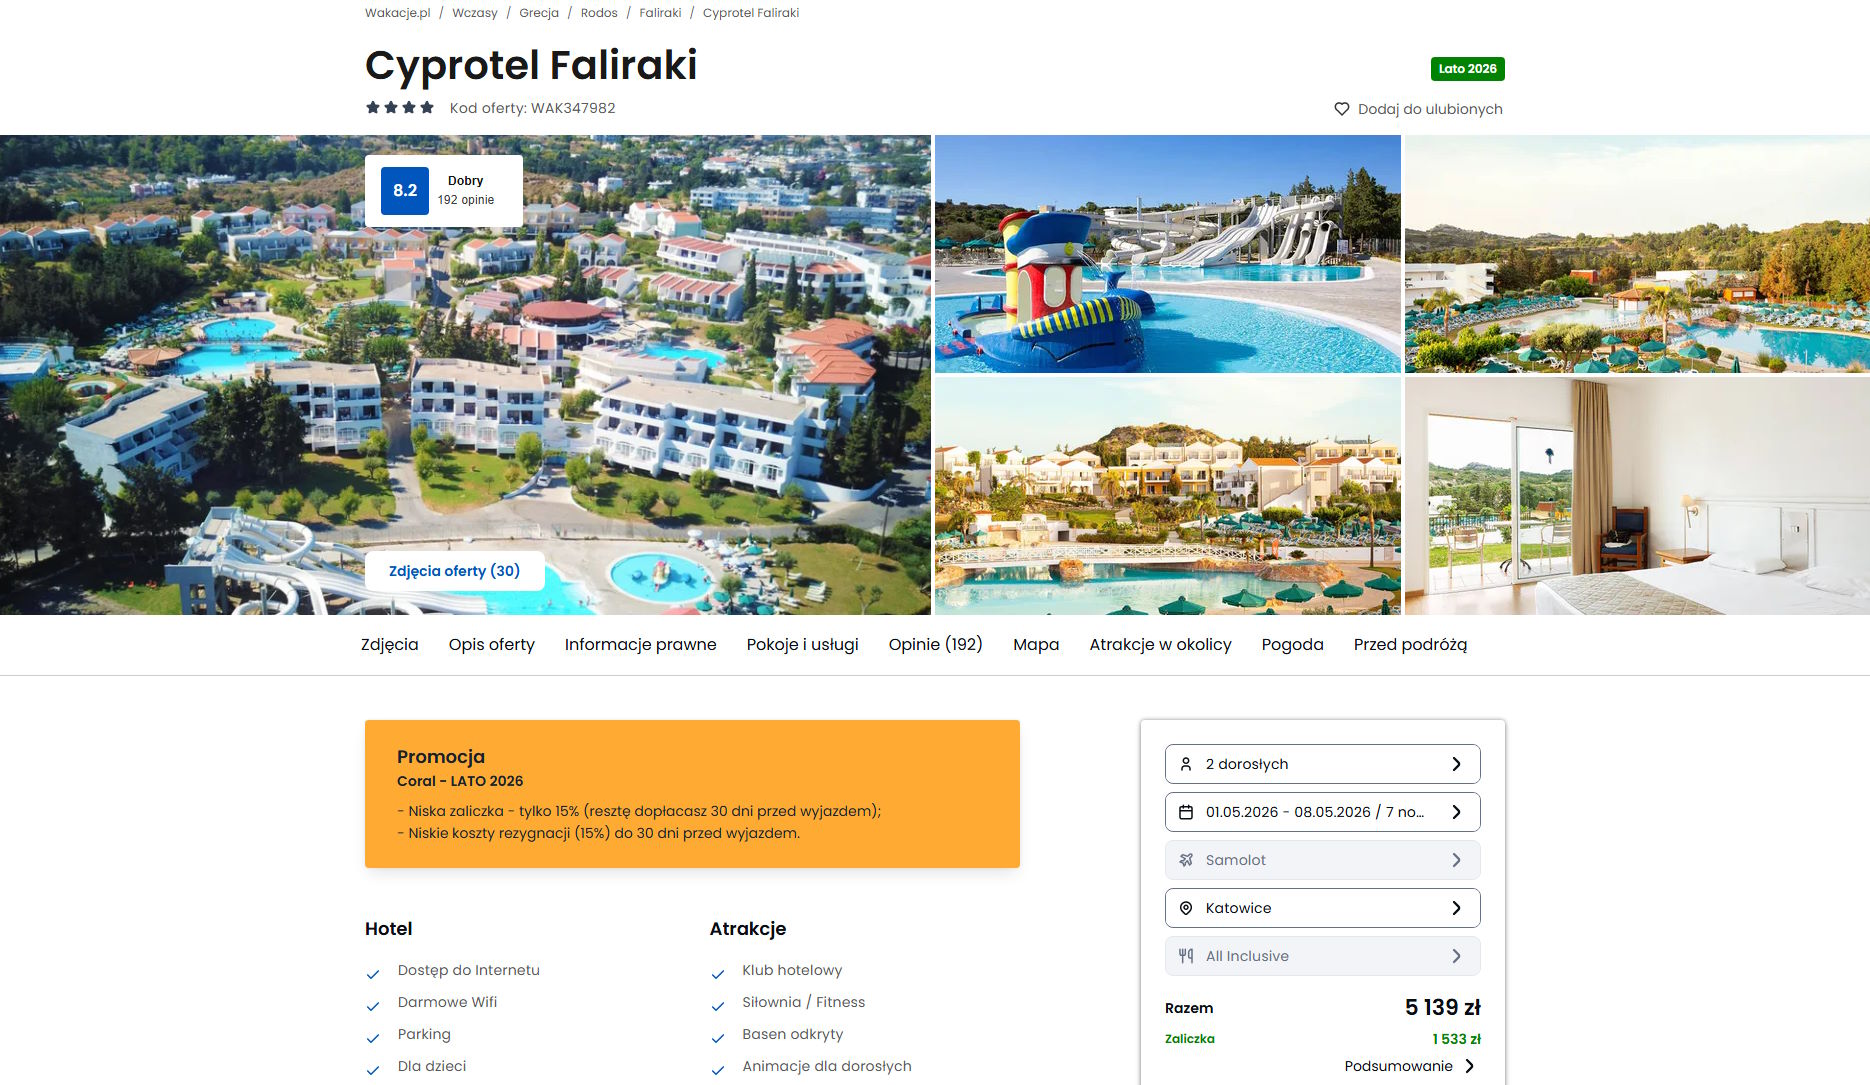Go to the Mapa tab
The width and height of the screenshot is (1870, 1085).
point(1036,645)
